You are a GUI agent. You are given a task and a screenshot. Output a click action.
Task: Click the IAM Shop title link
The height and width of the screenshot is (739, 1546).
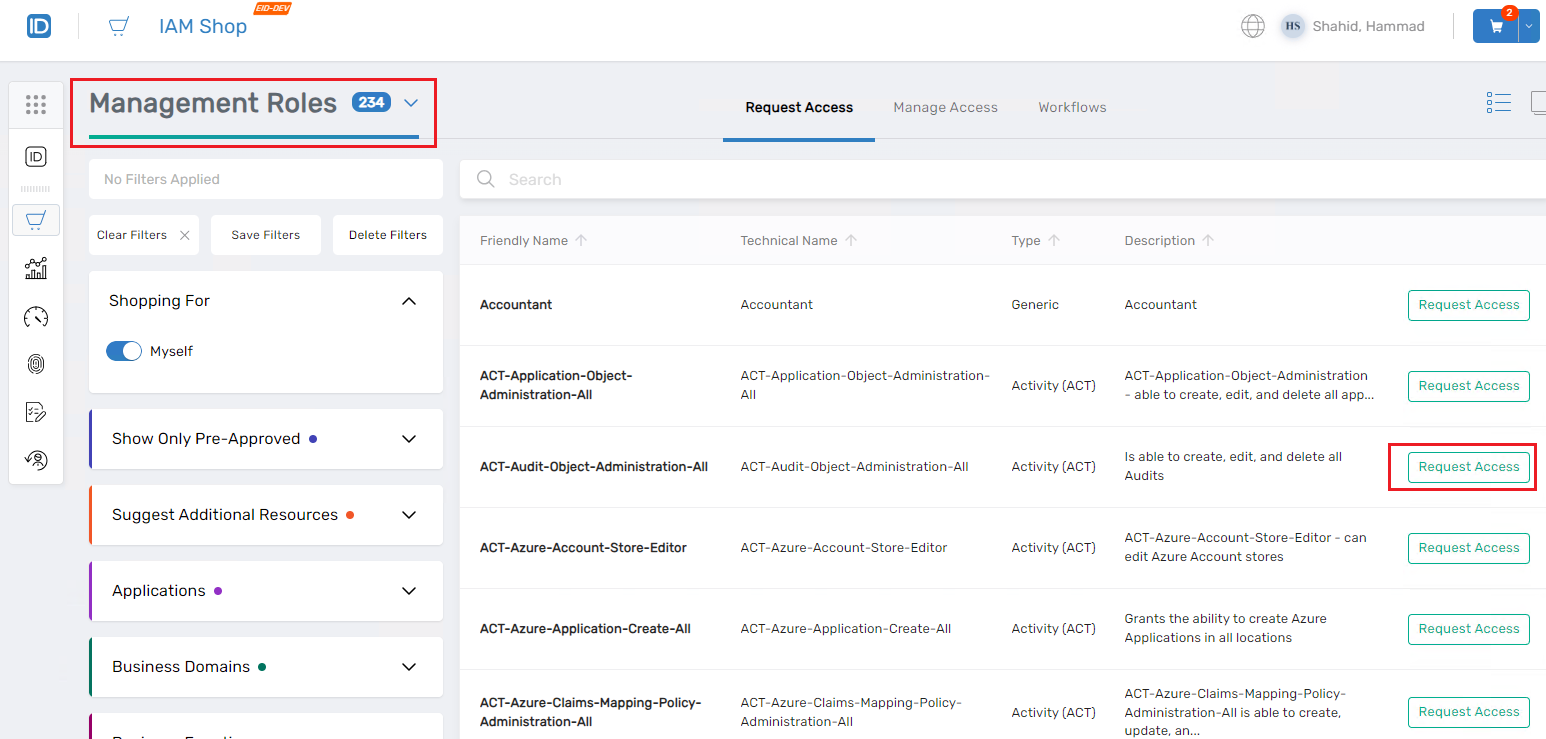pos(203,26)
